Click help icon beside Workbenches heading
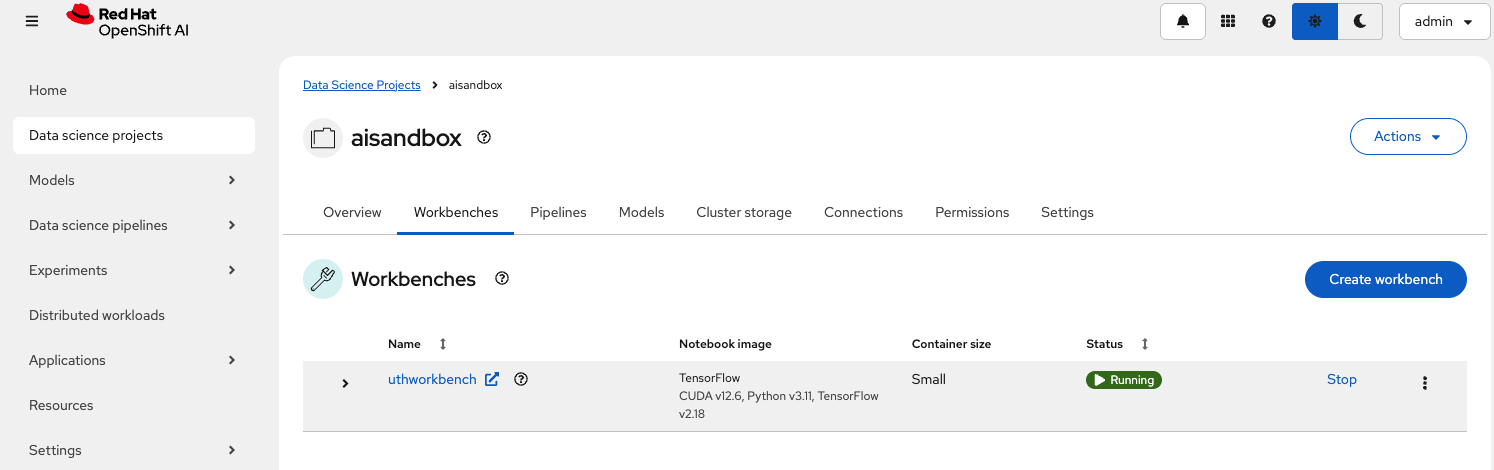Viewport: 1494px width, 470px height. point(502,279)
